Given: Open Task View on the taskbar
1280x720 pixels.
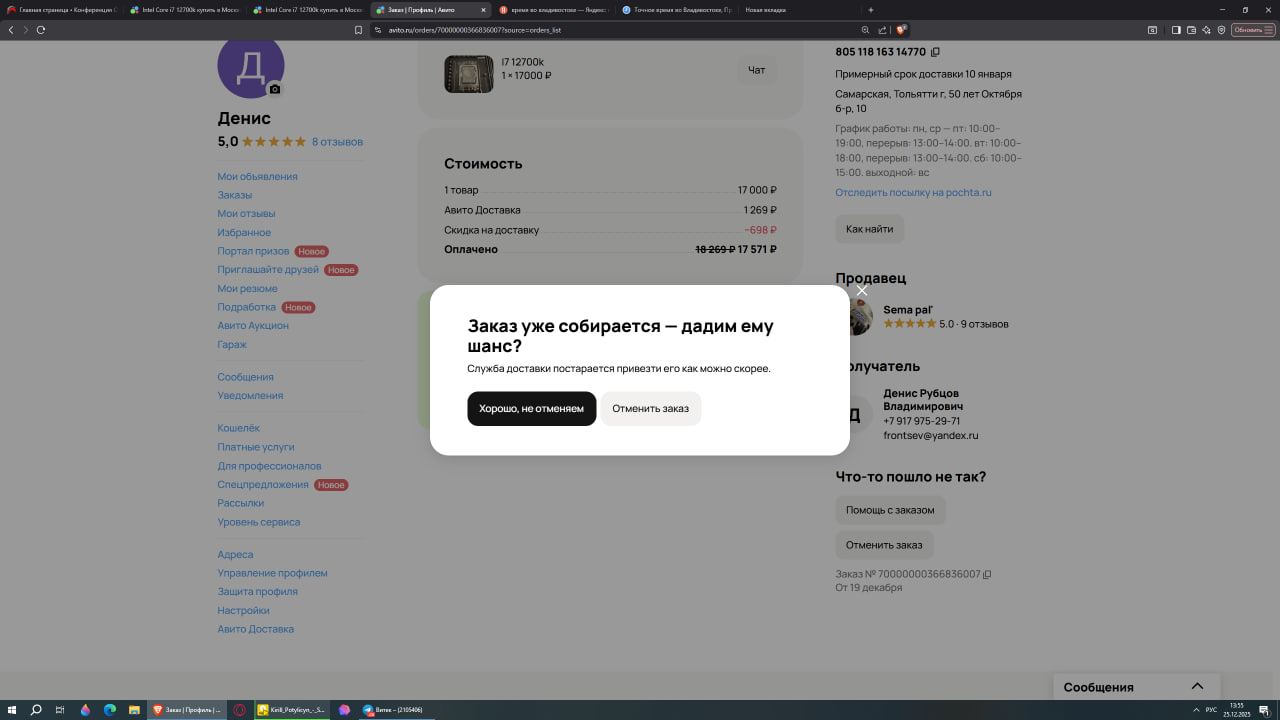Looking at the screenshot, I should (x=60, y=710).
